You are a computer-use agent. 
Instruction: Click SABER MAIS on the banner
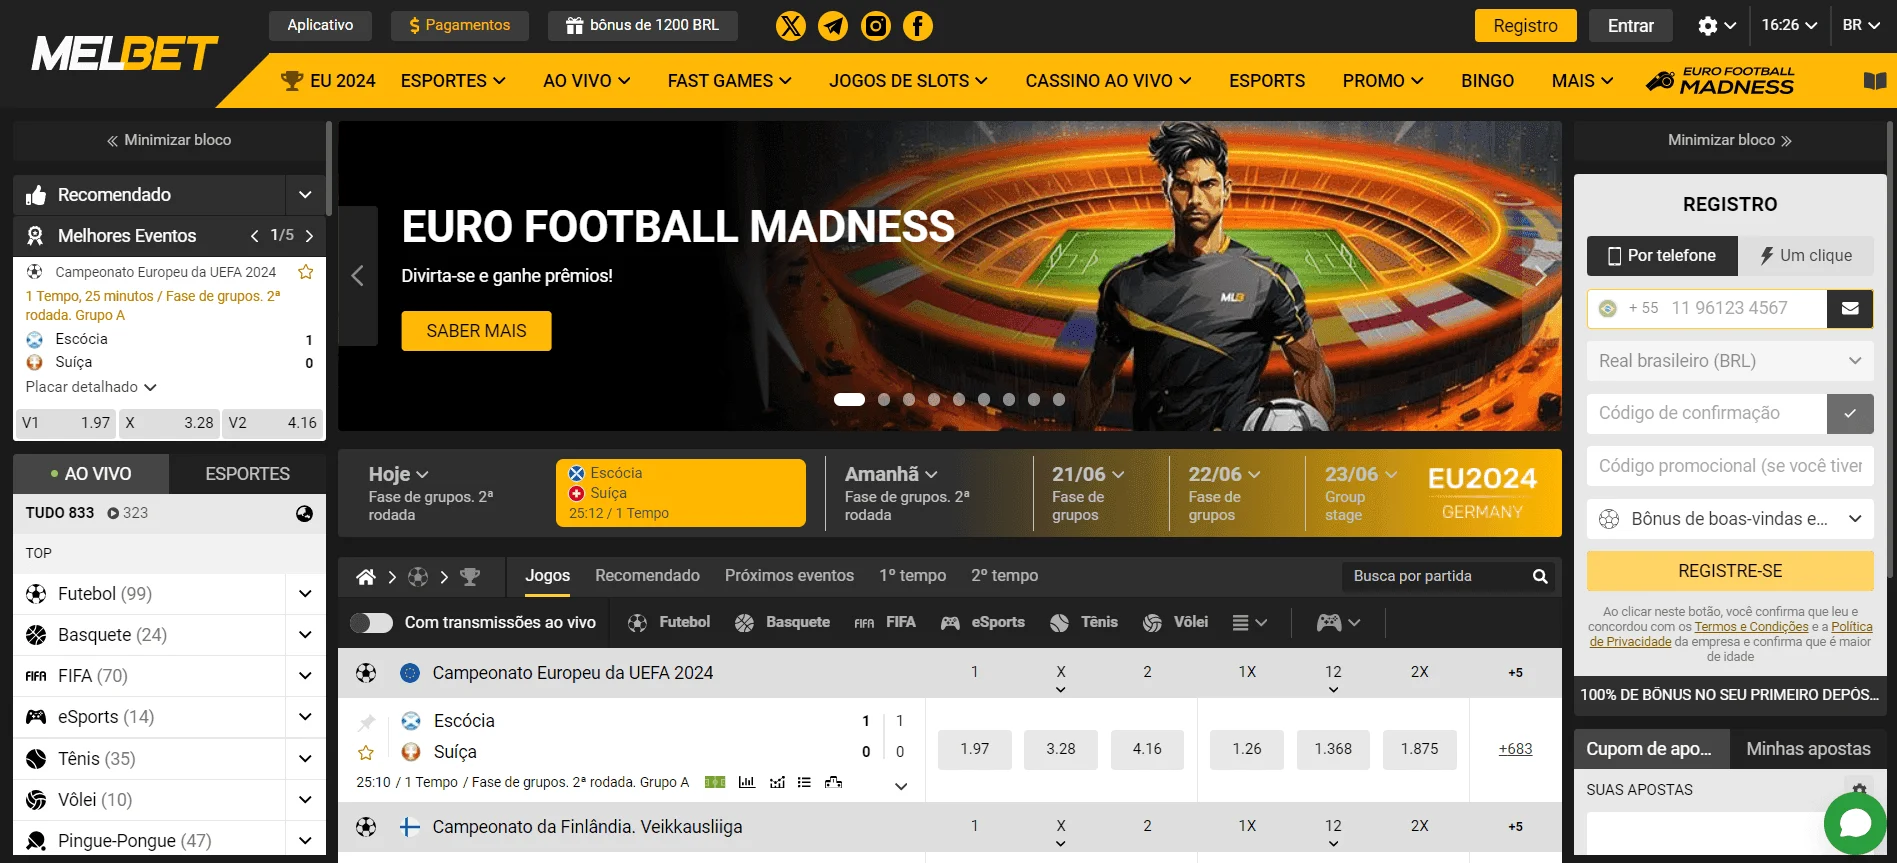tap(476, 331)
